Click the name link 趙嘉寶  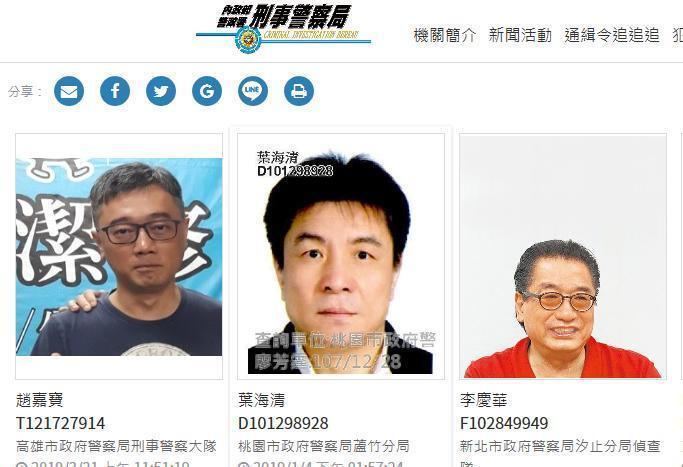click(40, 400)
